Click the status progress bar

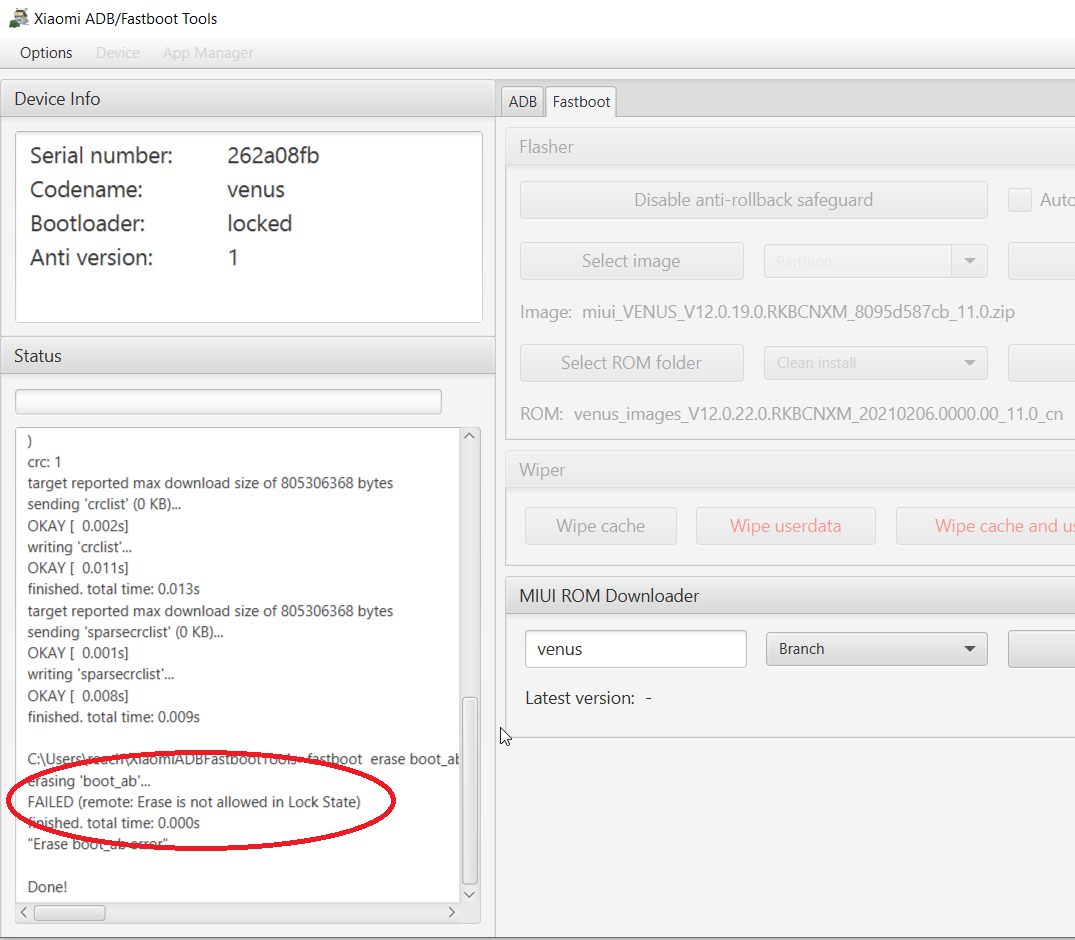click(x=228, y=402)
